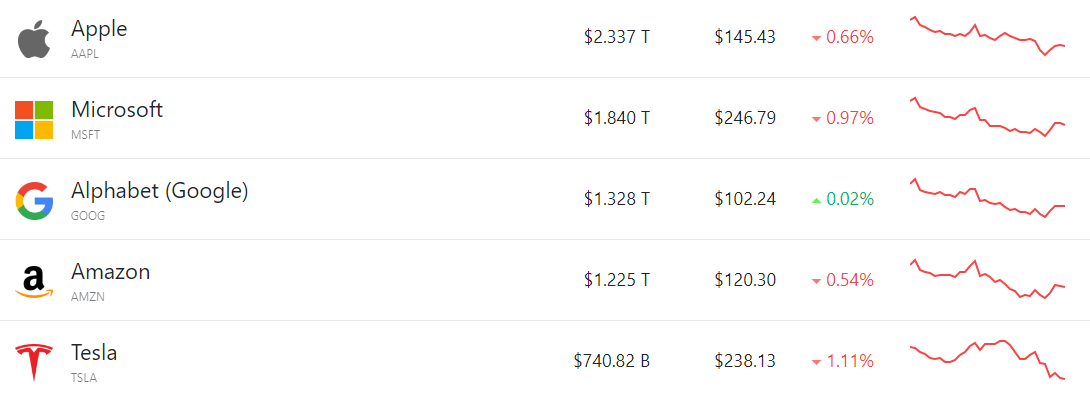The width and height of the screenshot is (1090, 394).
Task: Click Google's green 0.02% change indicator
Action: tap(842, 199)
